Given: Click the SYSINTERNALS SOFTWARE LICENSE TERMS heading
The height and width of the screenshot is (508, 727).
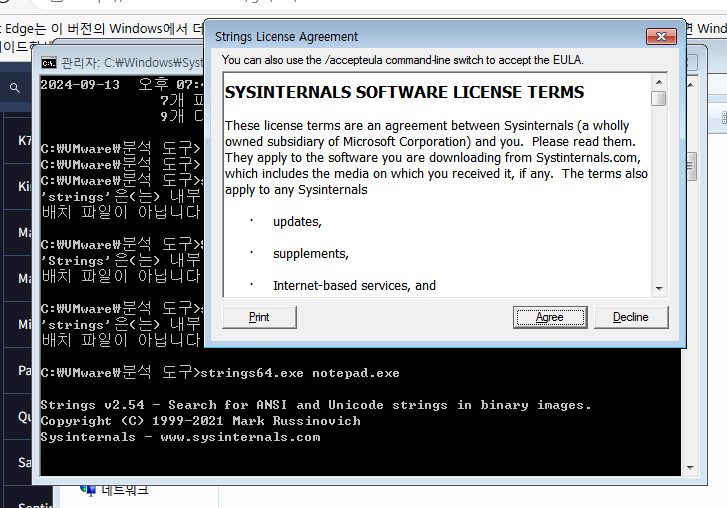Looking at the screenshot, I should tap(404, 92).
